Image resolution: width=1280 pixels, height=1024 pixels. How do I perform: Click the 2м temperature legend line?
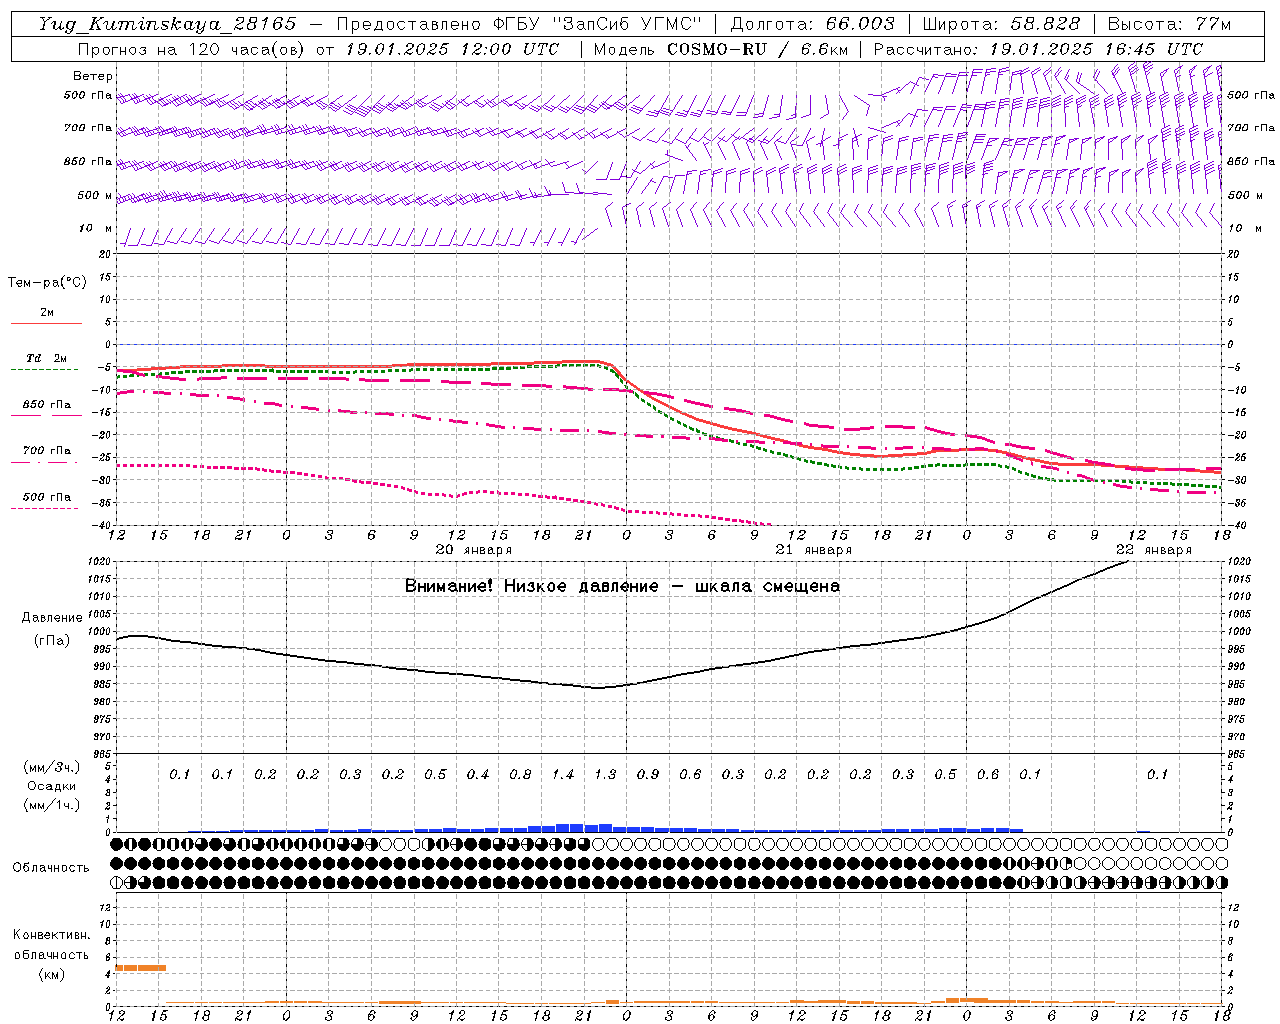[46, 317]
